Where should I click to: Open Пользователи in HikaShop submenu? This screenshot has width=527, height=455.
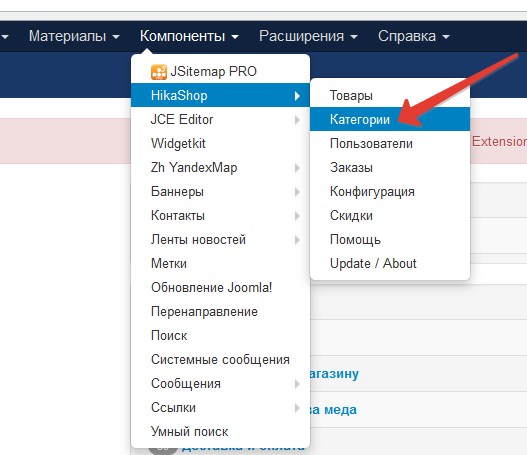pos(390,143)
